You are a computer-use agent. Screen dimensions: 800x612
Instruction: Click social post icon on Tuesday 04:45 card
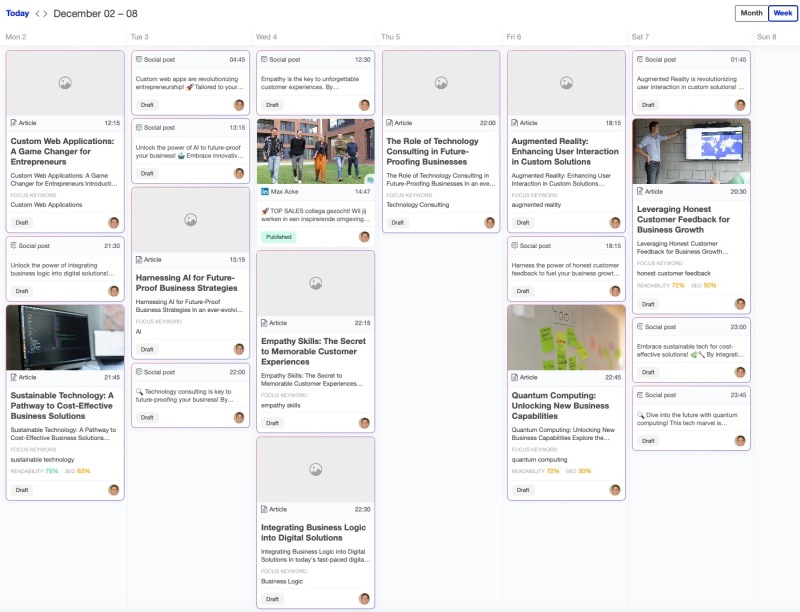(x=139, y=59)
